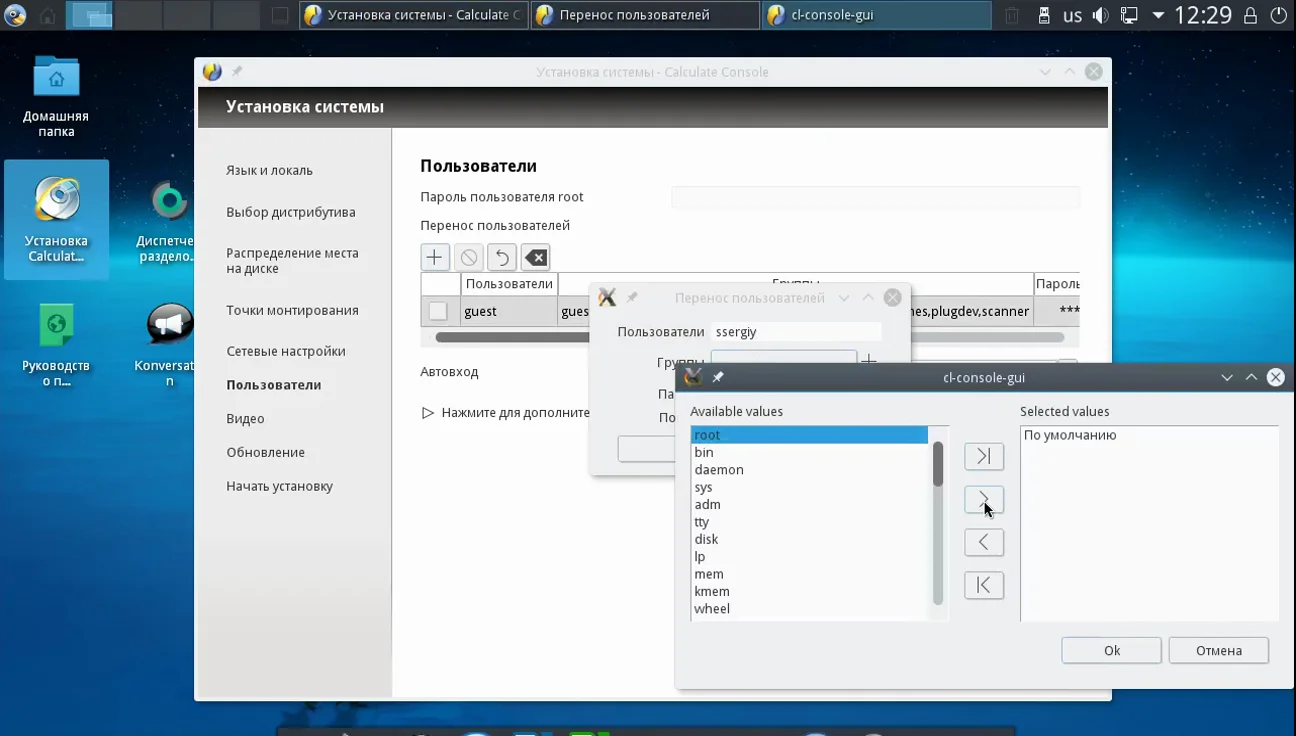Click the plus icon to add a user
Image resolution: width=1296 pixels, height=736 pixels.
tap(434, 257)
